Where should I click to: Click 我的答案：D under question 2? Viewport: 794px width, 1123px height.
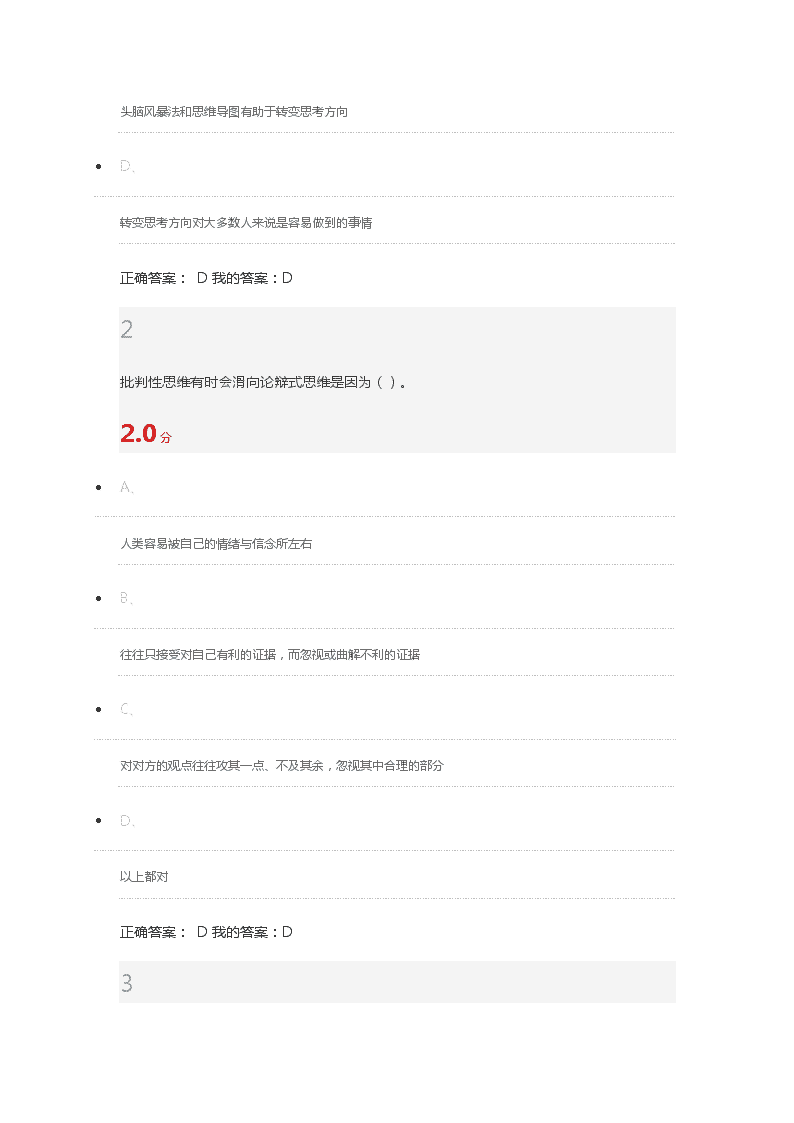point(252,932)
